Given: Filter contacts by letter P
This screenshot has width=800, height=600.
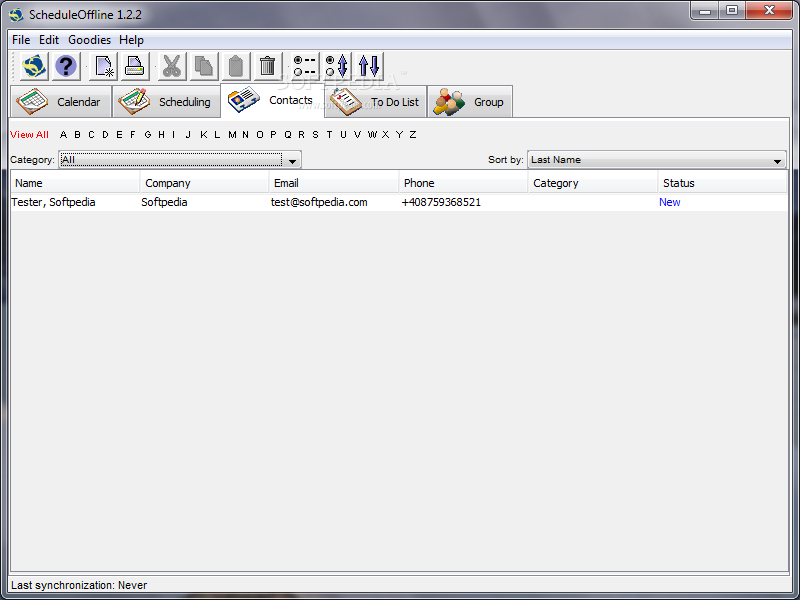Looking at the screenshot, I should (x=273, y=135).
